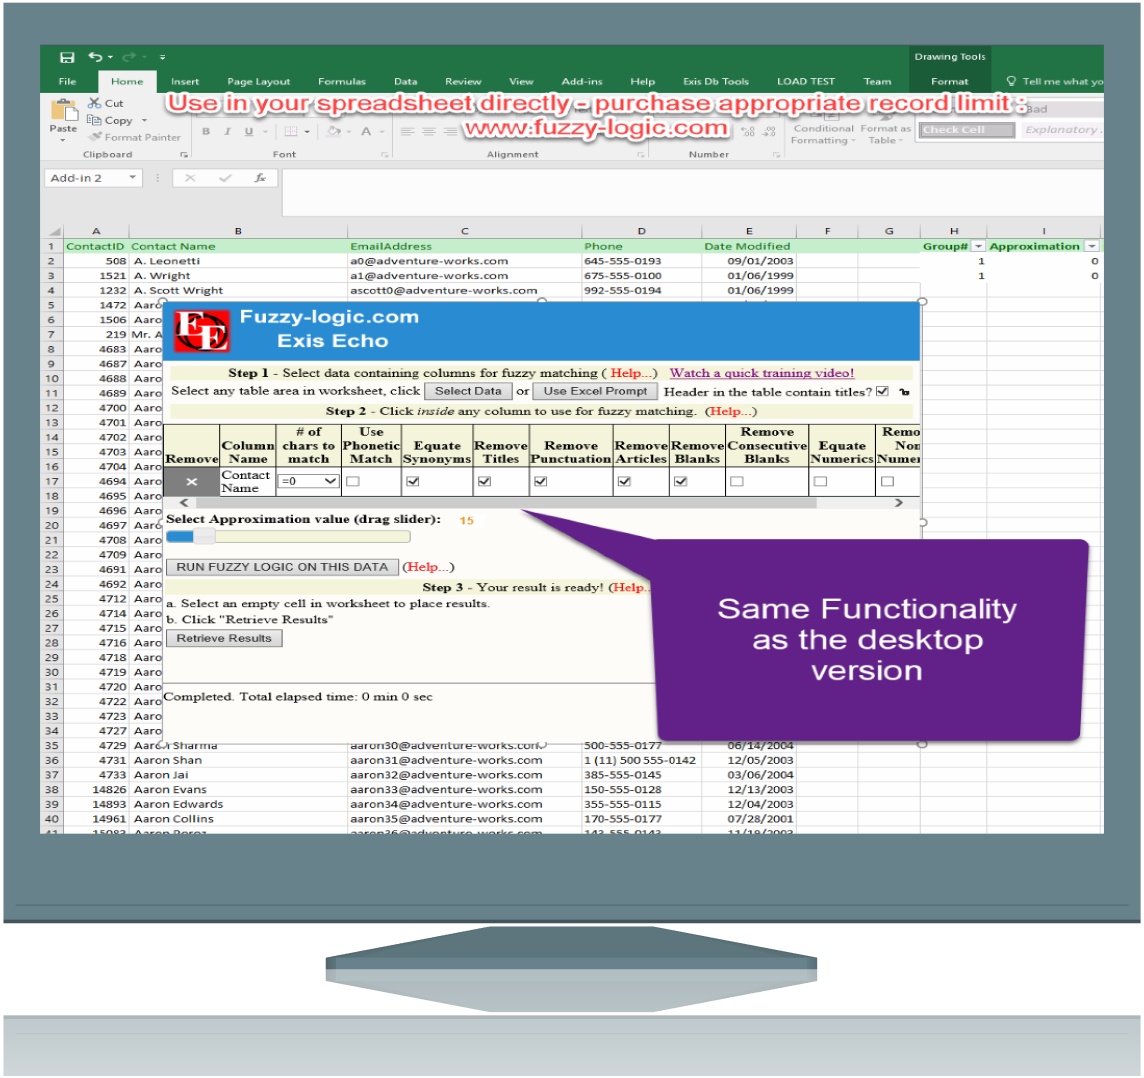This screenshot has height=1078, width=1144.
Task: Enable Use Phonetic Match checkbox
Action: [x=353, y=481]
